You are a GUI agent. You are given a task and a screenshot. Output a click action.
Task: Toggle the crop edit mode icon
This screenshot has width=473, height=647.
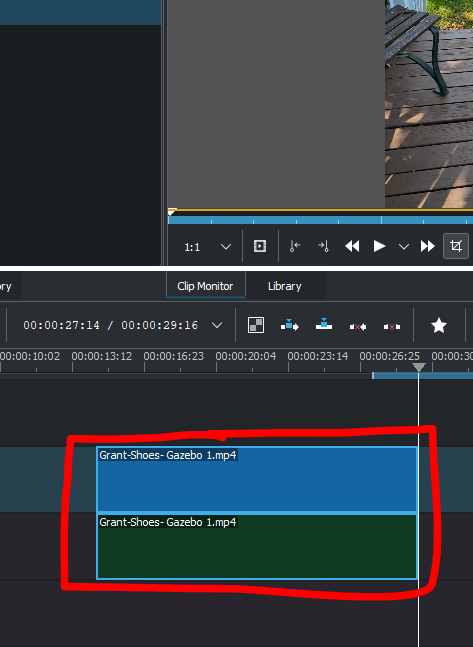coord(456,246)
